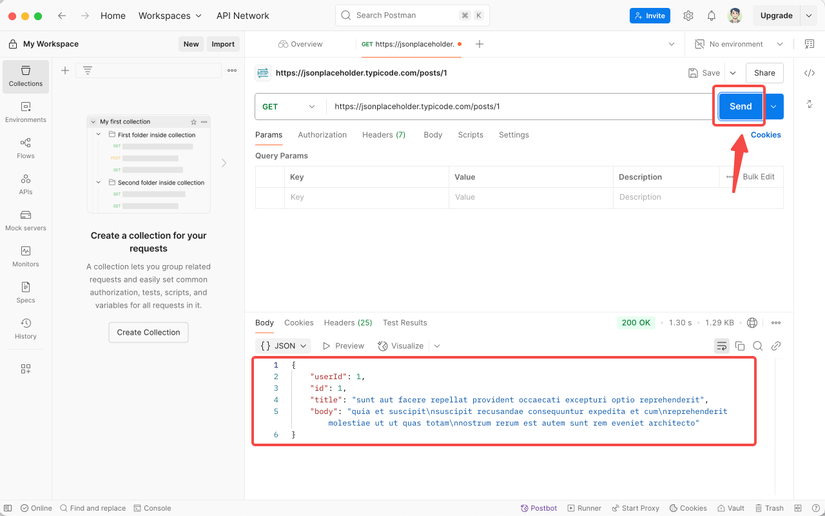Open the History sidebar panel

point(25,329)
